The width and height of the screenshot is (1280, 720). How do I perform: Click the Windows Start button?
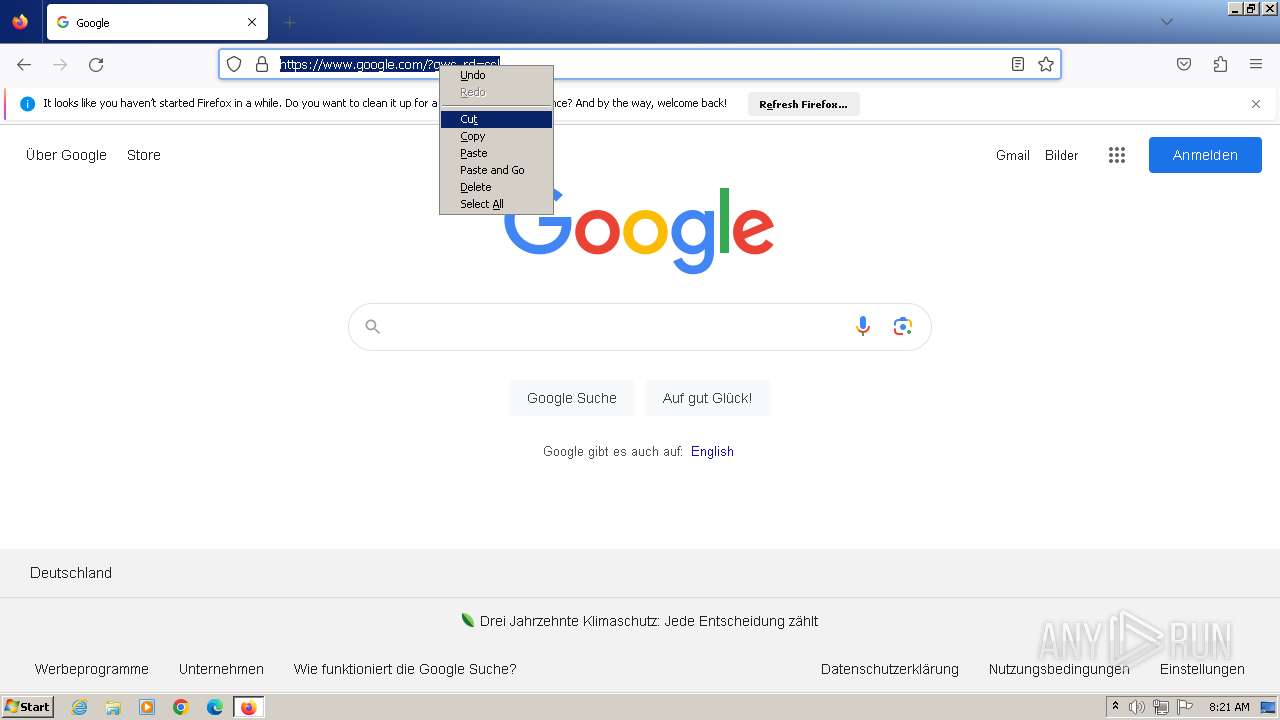click(x=28, y=707)
